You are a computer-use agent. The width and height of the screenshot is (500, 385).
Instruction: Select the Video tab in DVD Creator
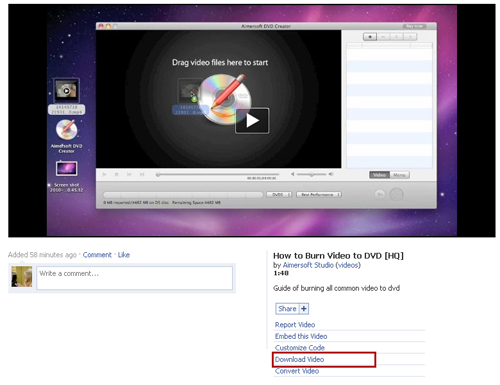(379, 175)
